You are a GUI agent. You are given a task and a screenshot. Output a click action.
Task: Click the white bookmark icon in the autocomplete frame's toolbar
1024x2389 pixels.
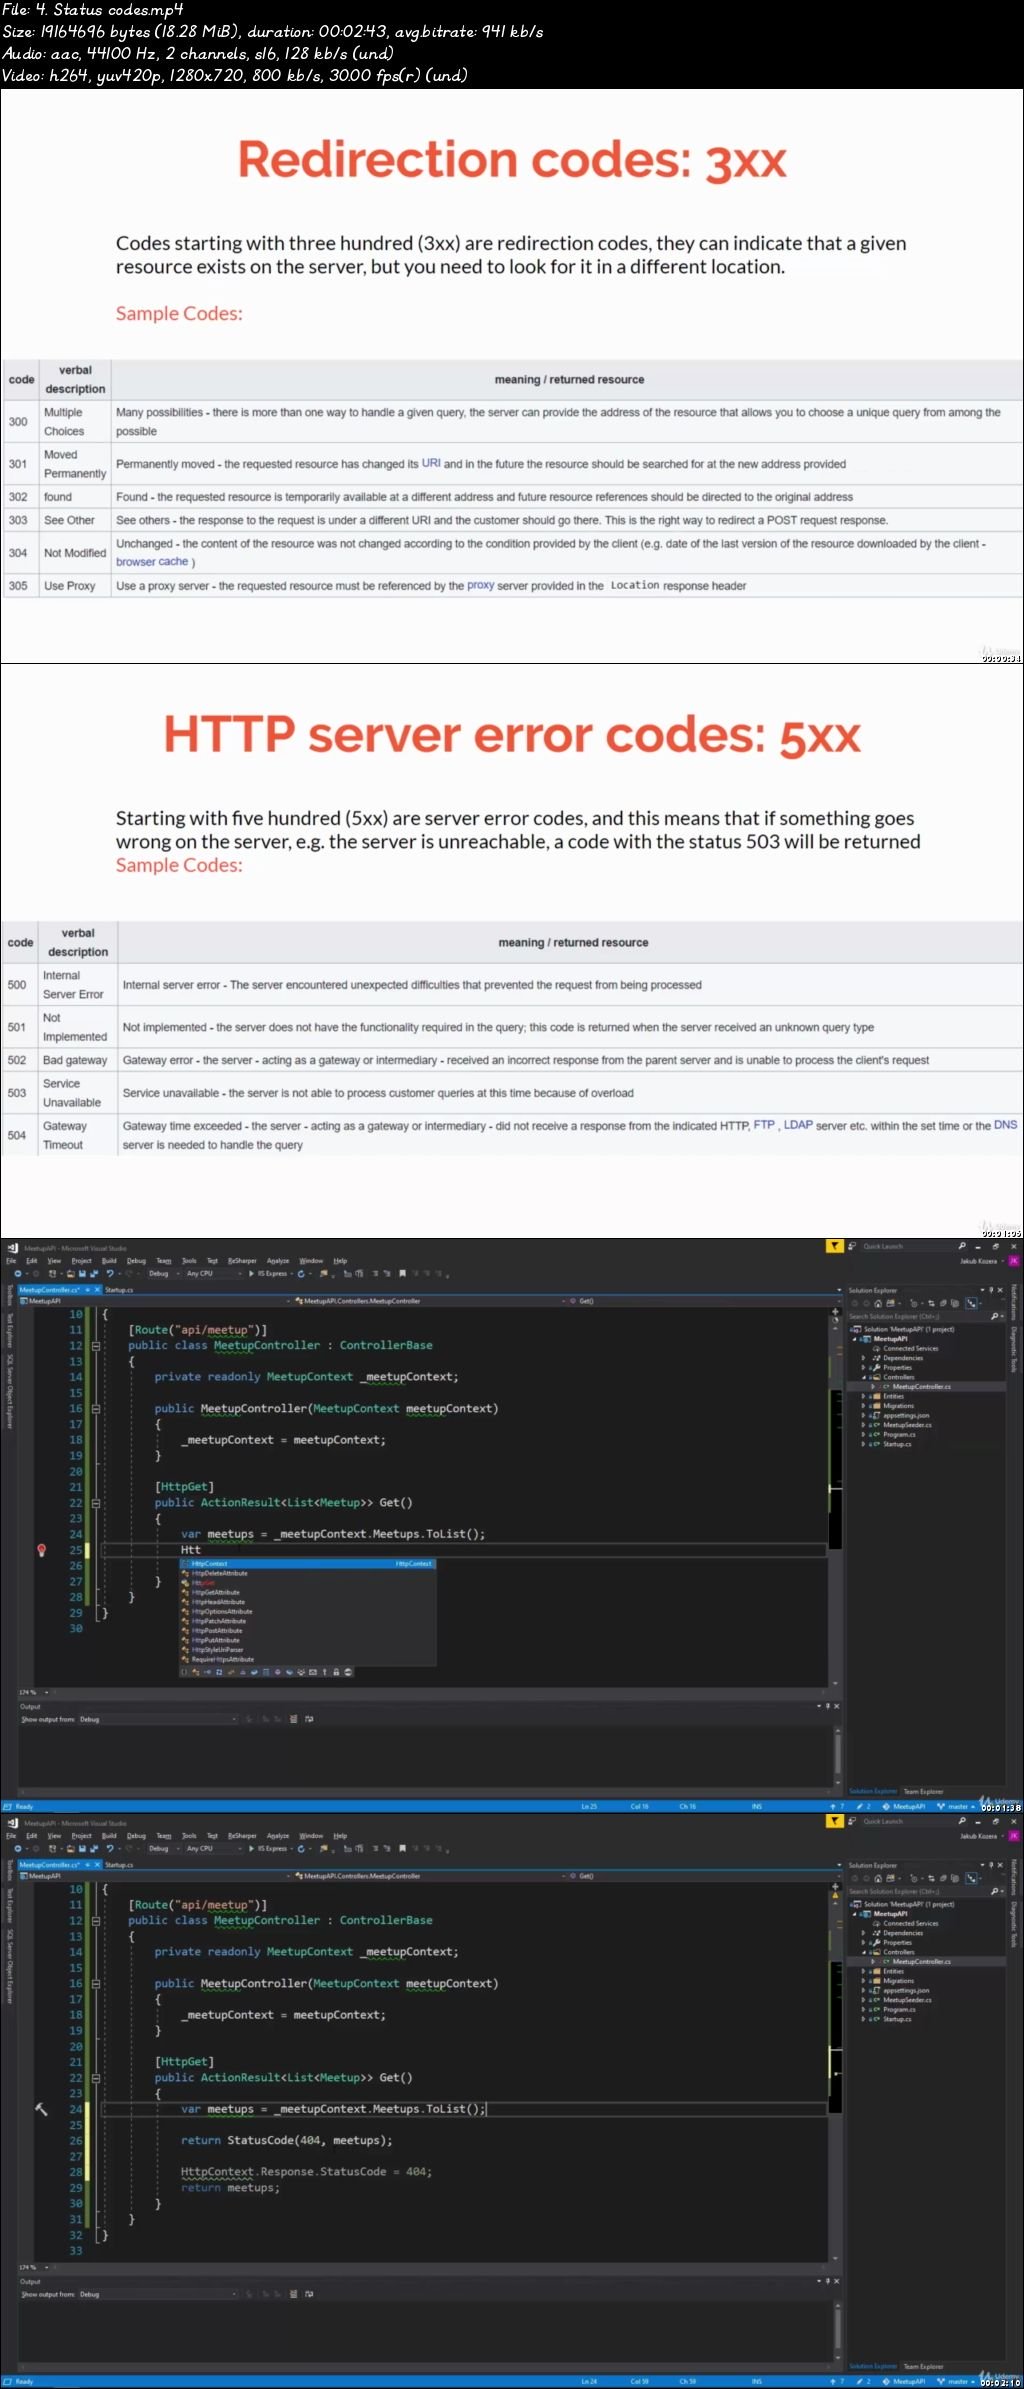401,1273
